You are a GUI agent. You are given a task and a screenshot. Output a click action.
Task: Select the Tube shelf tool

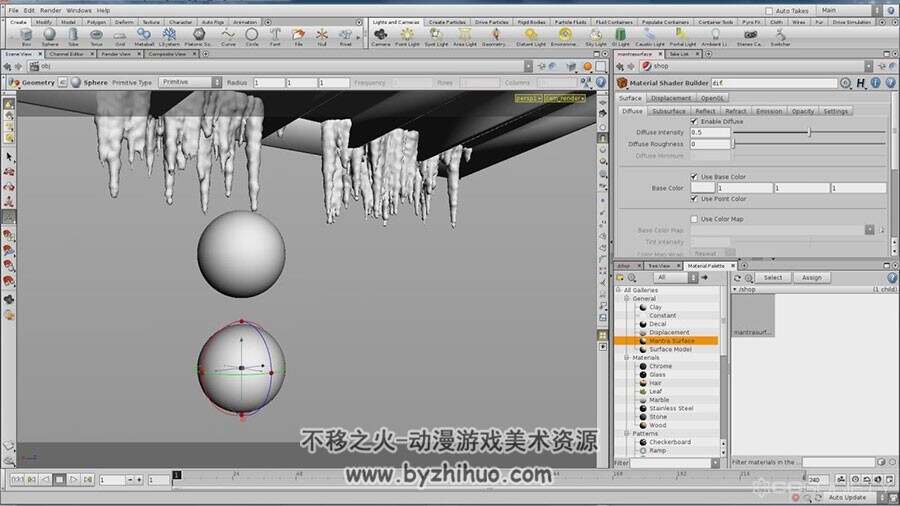point(73,37)
